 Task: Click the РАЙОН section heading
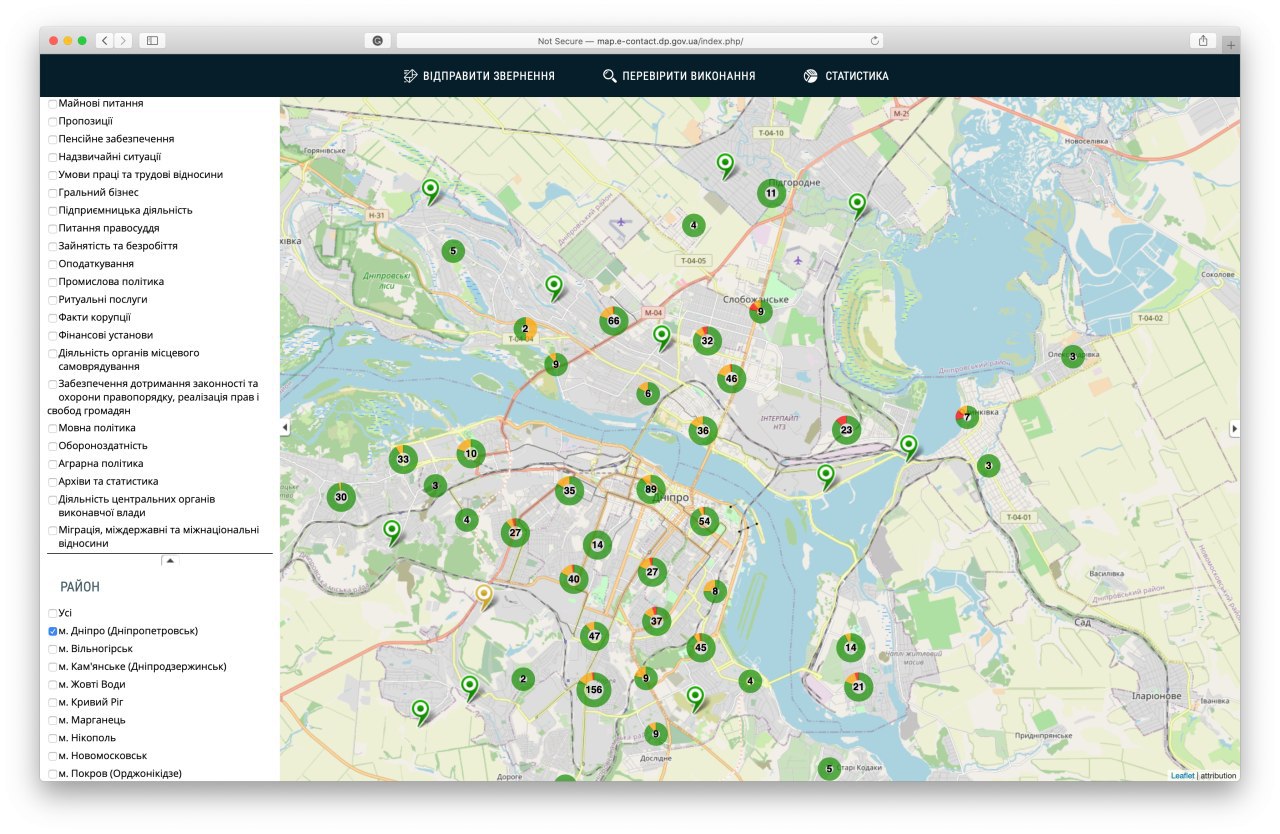point(80,587)
